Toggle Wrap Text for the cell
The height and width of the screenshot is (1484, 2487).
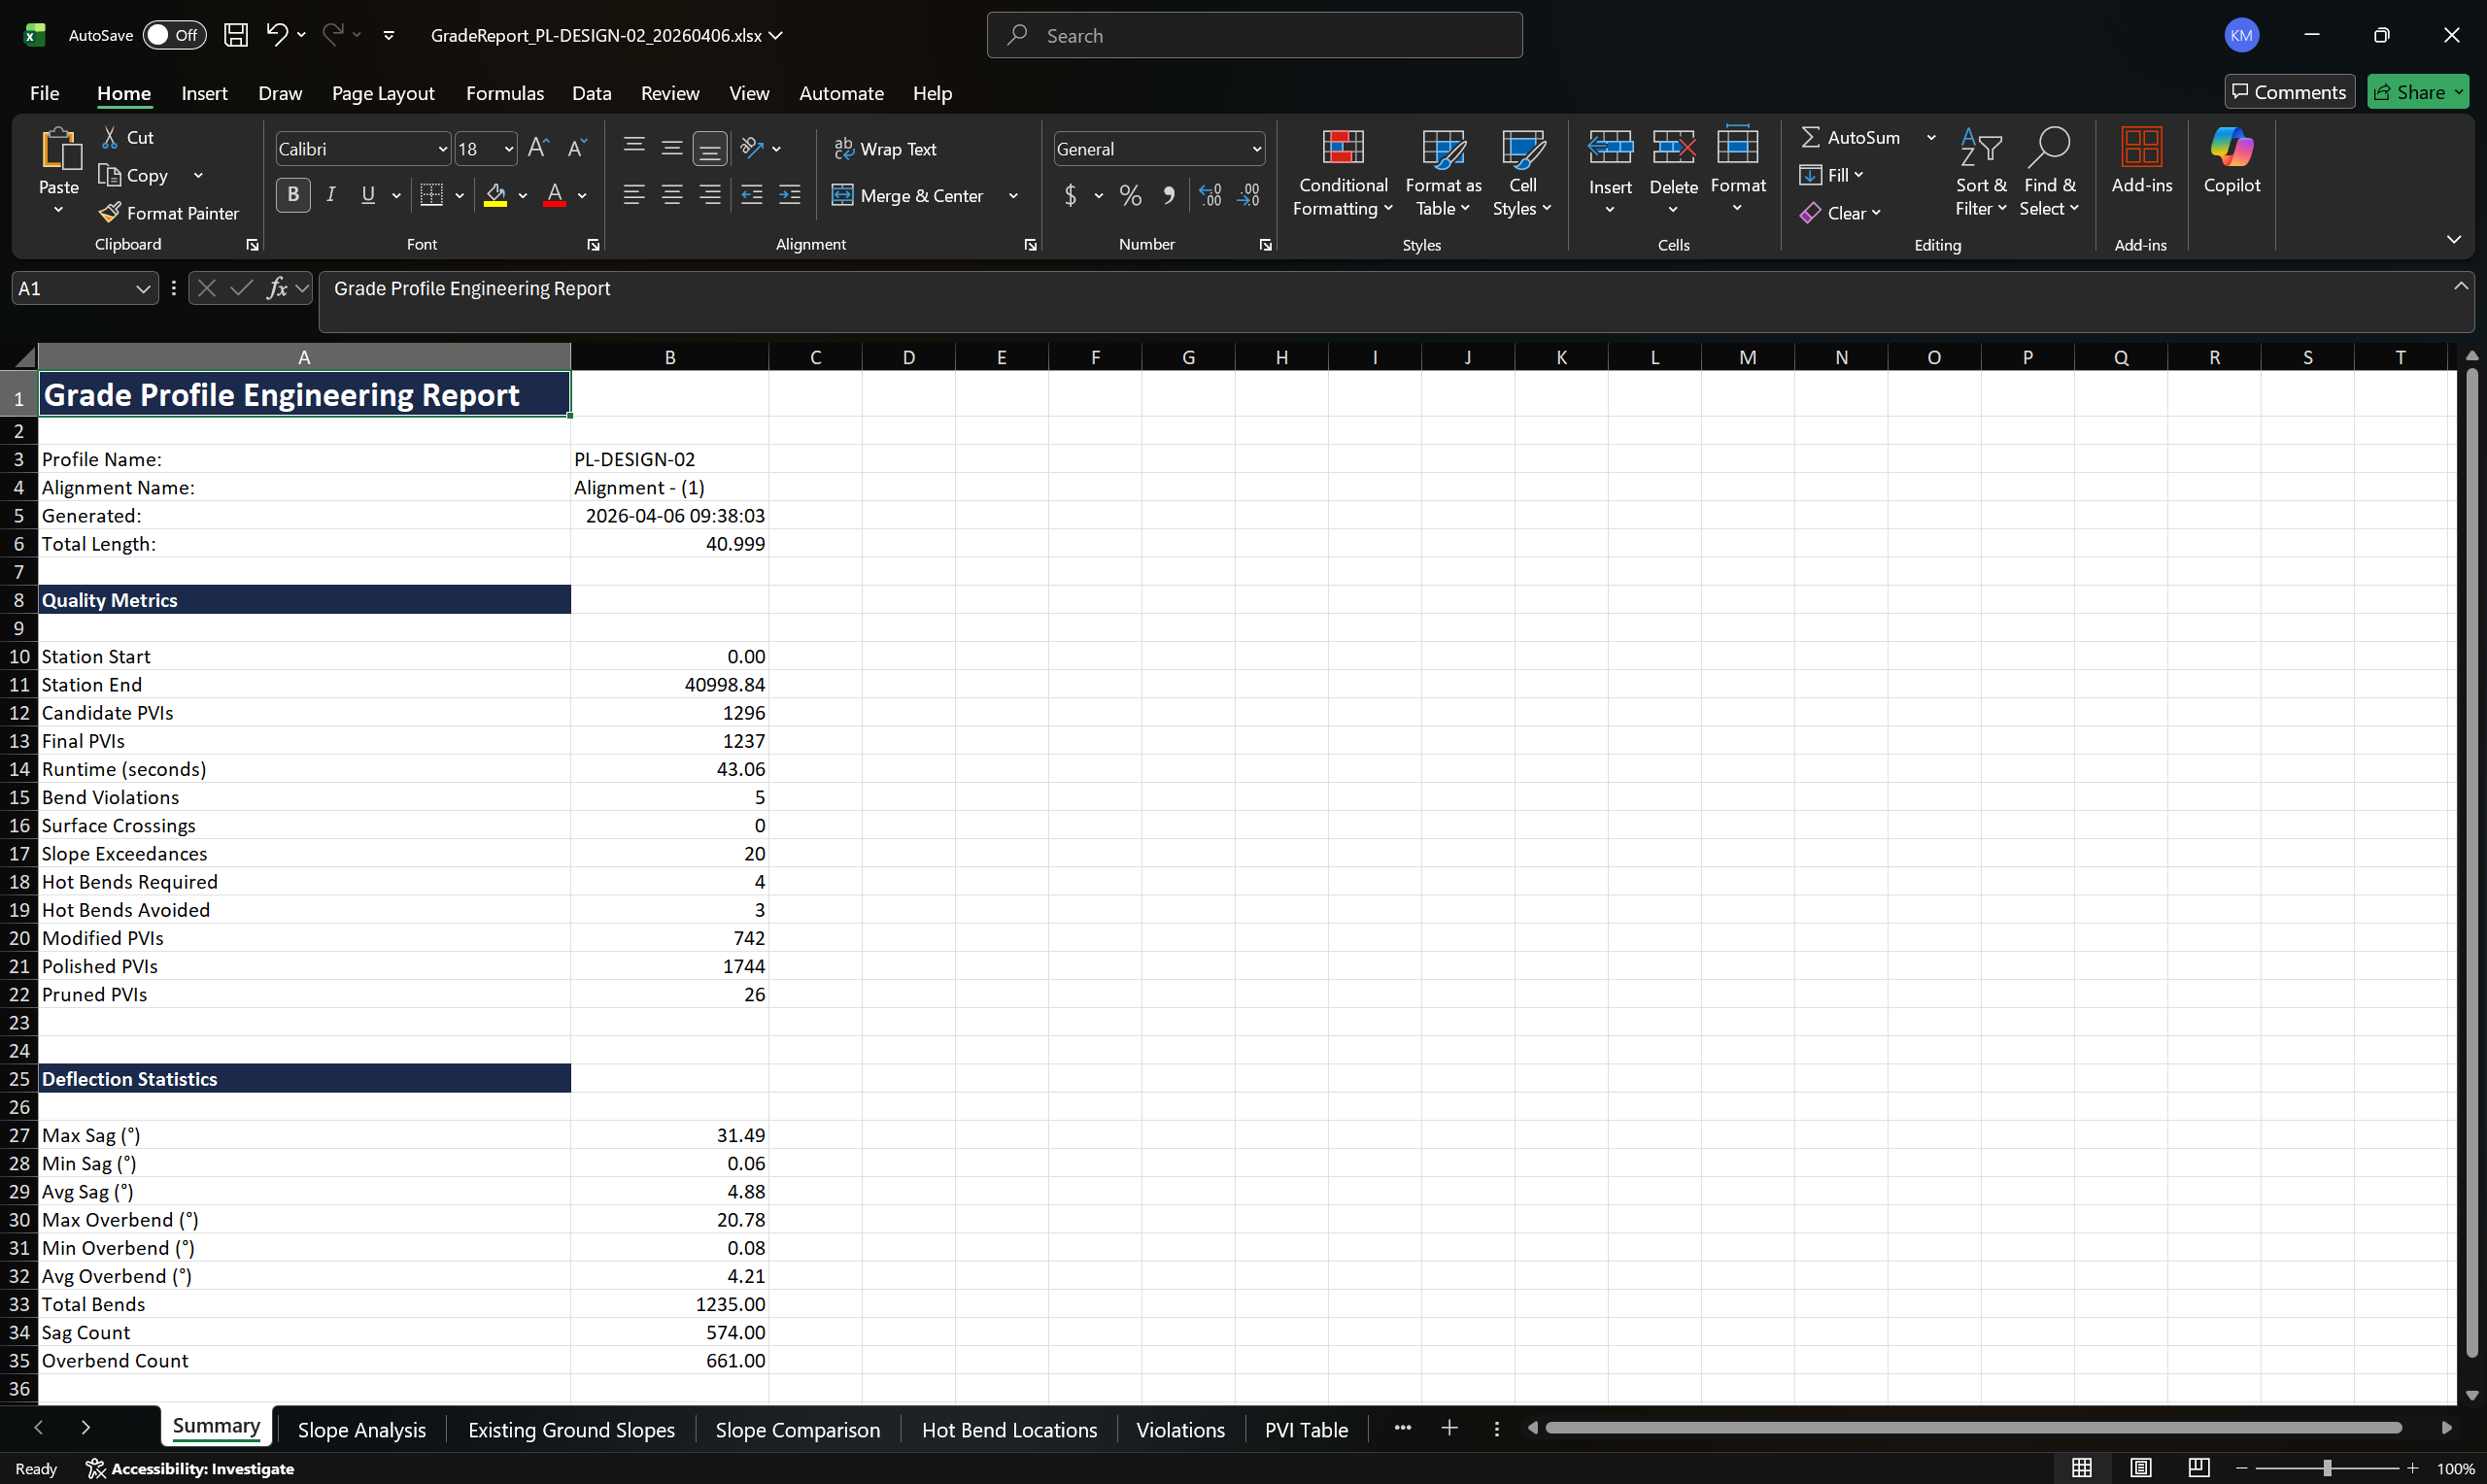(x=886, y=149)
